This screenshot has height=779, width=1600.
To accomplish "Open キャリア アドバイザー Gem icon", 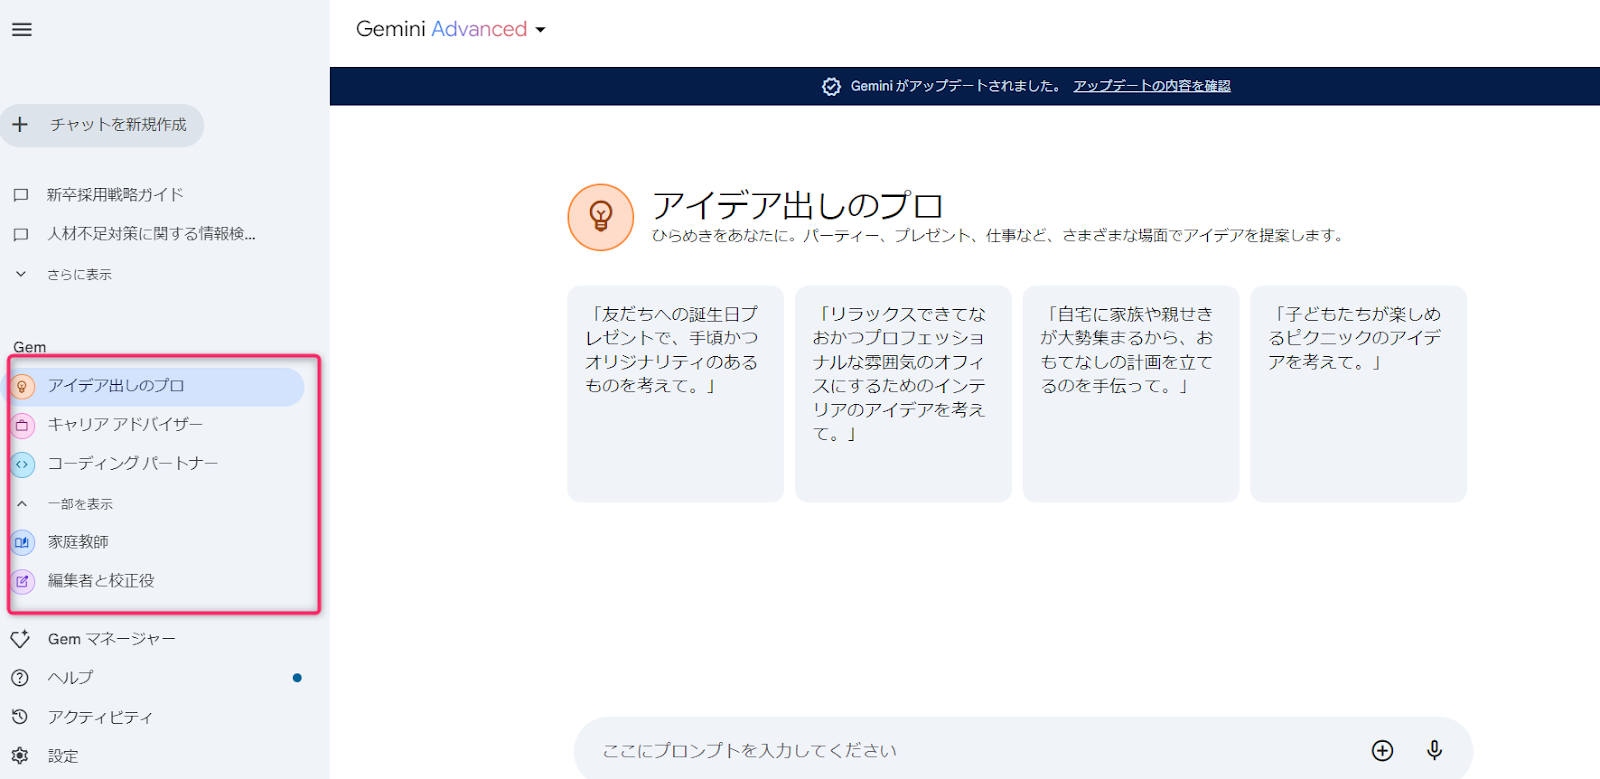I will [22, 425].
